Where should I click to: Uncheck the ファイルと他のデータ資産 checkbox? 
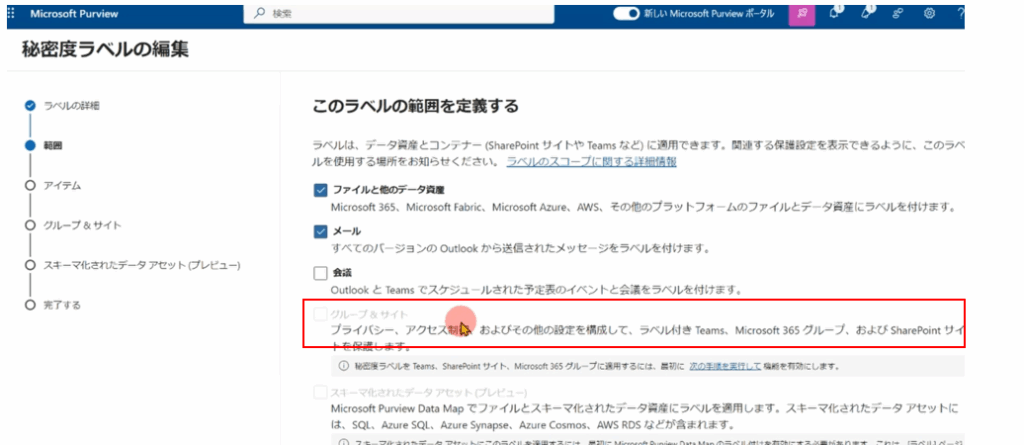point(320,190)
